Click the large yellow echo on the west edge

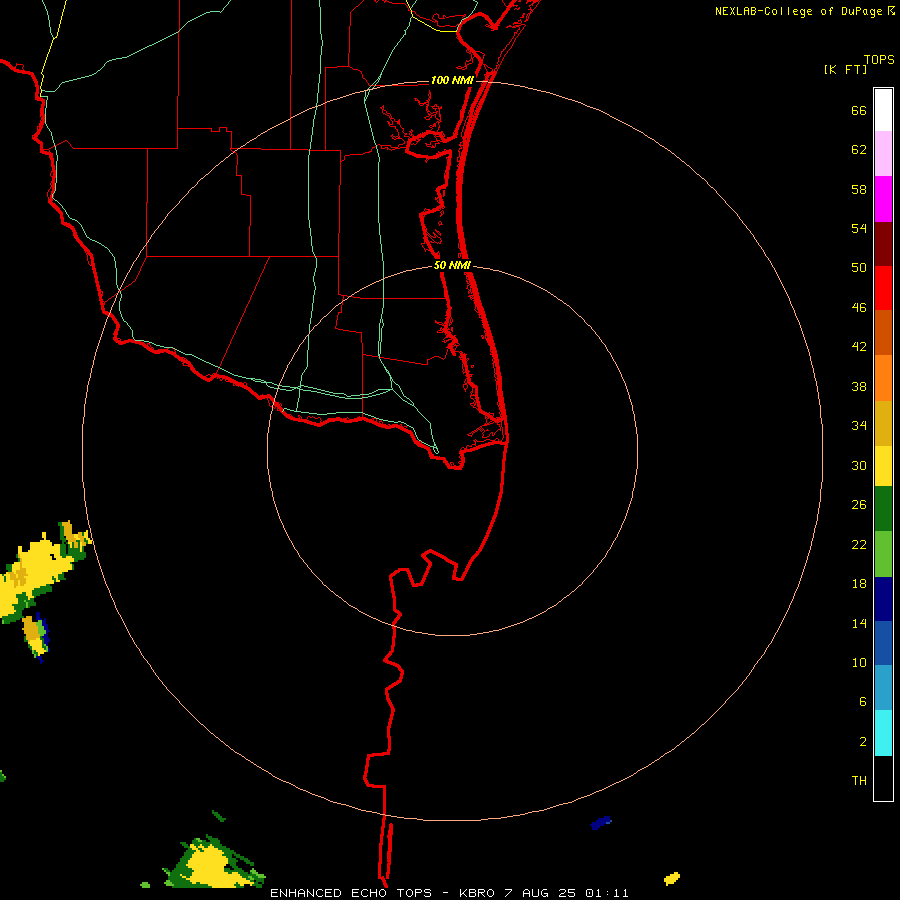click(x=36, y=573)
